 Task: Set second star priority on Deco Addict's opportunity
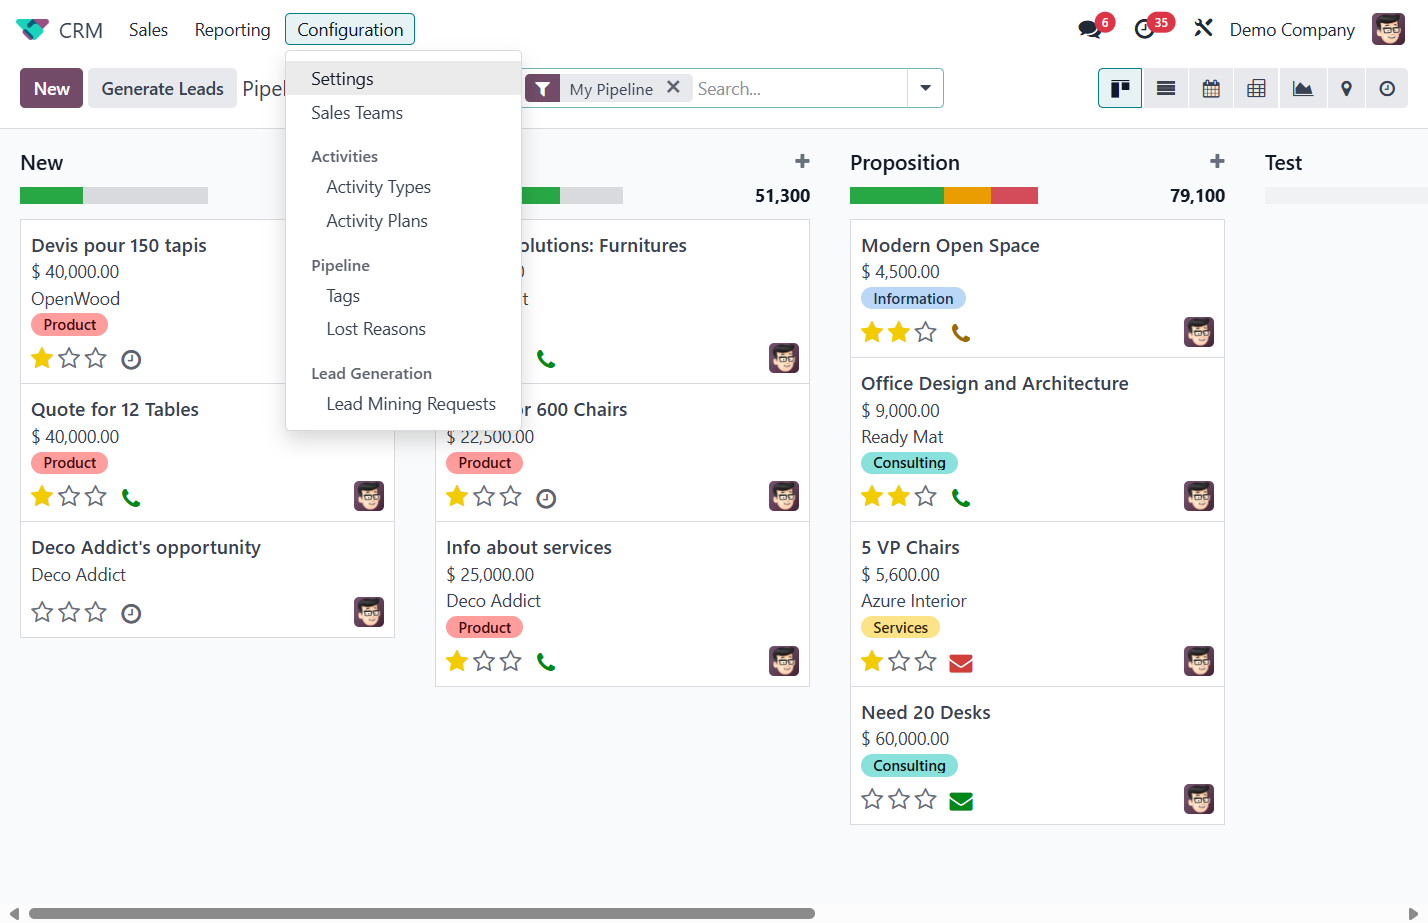coord(69,612)
